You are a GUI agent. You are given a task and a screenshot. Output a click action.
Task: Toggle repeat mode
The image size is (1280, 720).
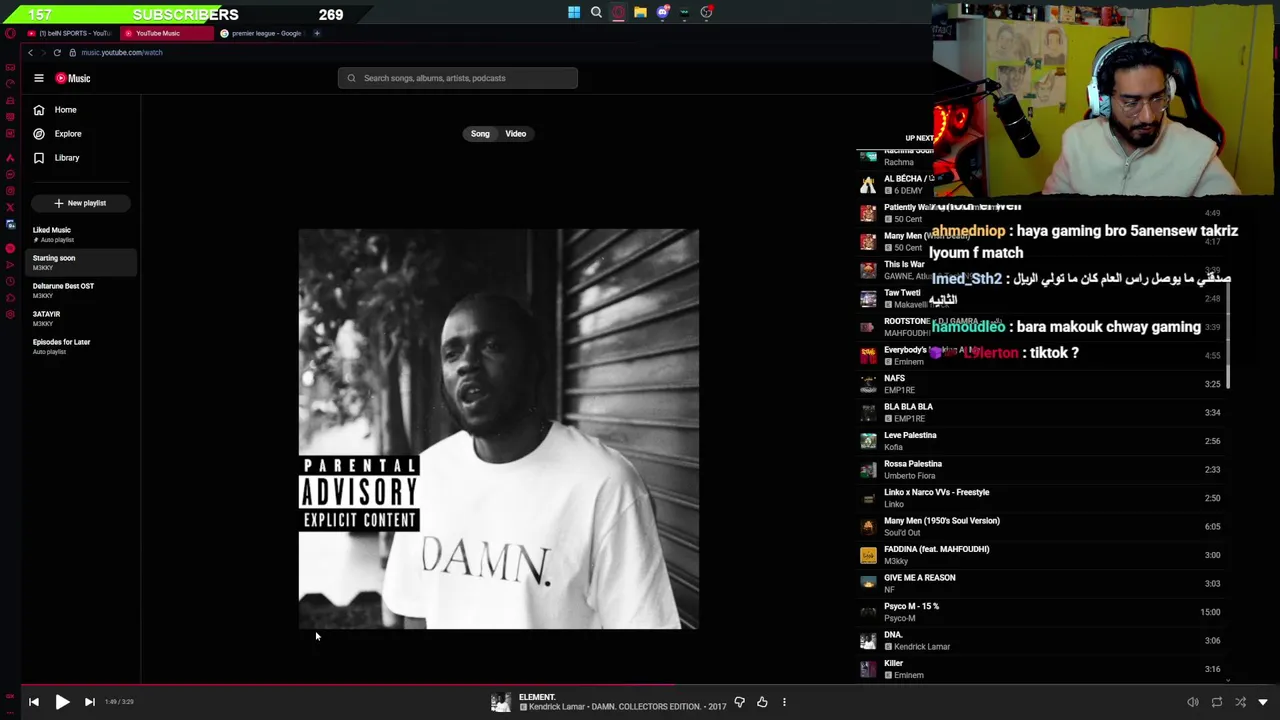pos(1217,702)
